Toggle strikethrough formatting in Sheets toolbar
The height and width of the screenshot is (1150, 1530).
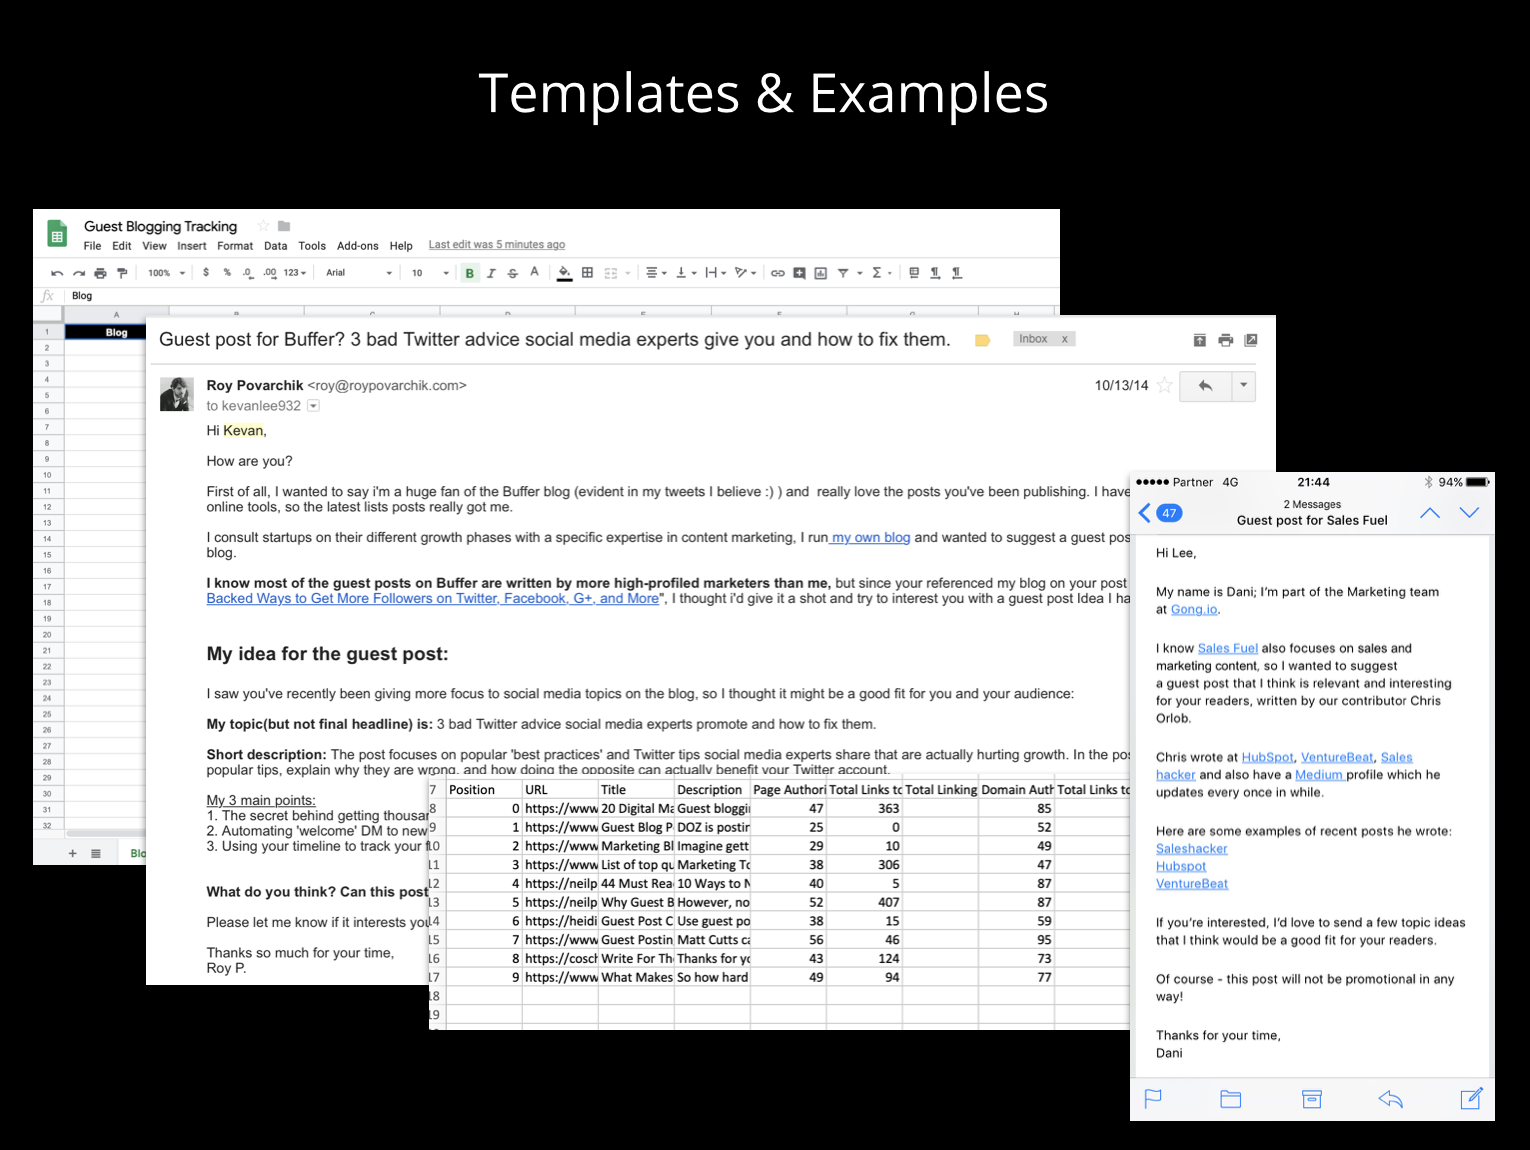click(513, 273)
